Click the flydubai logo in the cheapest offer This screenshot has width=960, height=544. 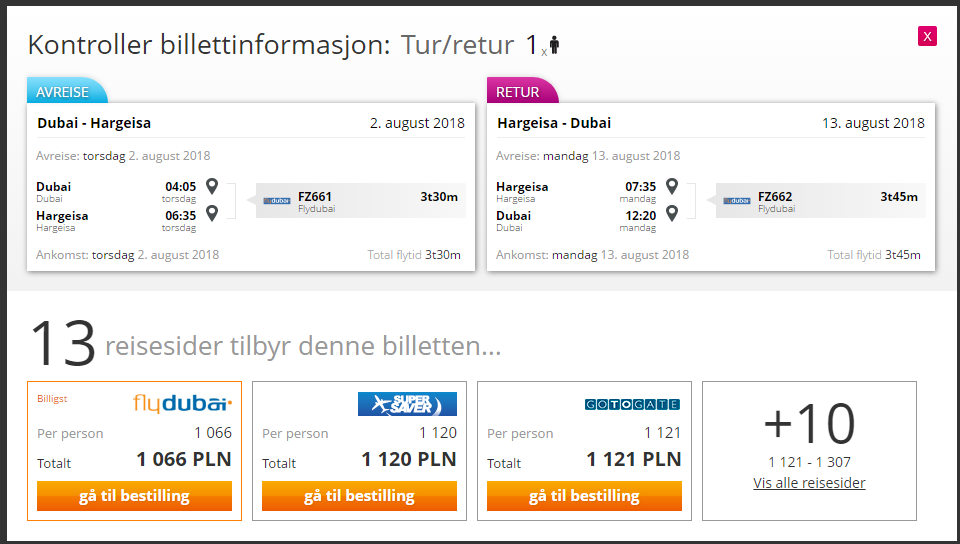point(182,404)
